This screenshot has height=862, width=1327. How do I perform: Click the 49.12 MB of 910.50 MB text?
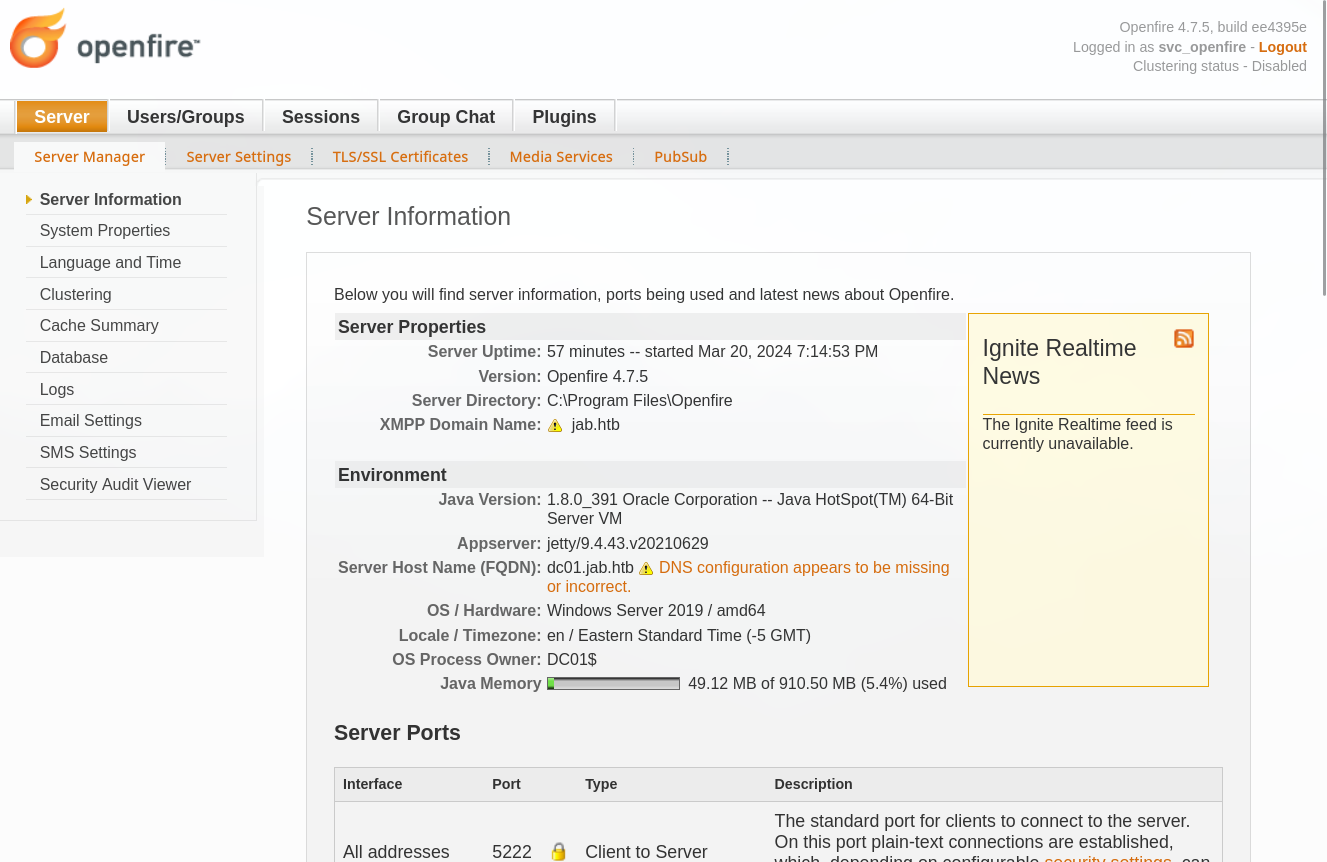(x=817, y=684)
